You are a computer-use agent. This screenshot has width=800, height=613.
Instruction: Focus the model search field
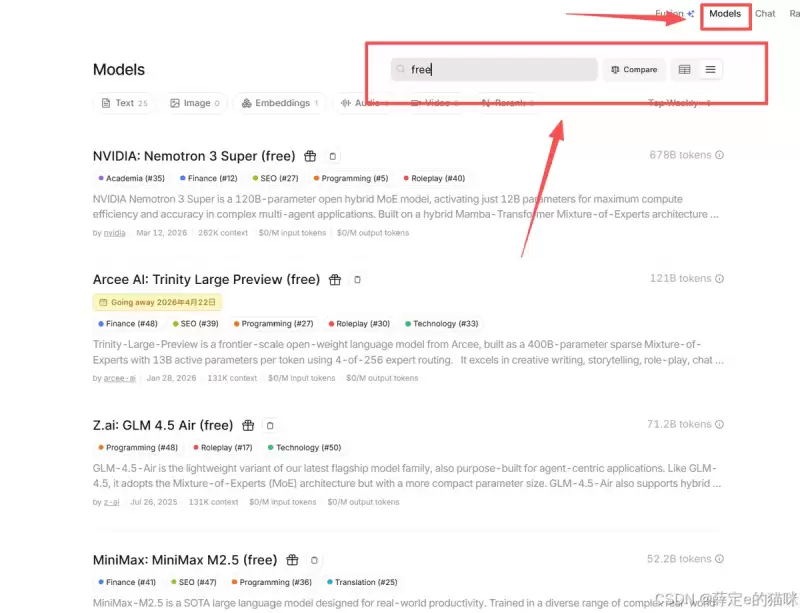click(494, 69)
